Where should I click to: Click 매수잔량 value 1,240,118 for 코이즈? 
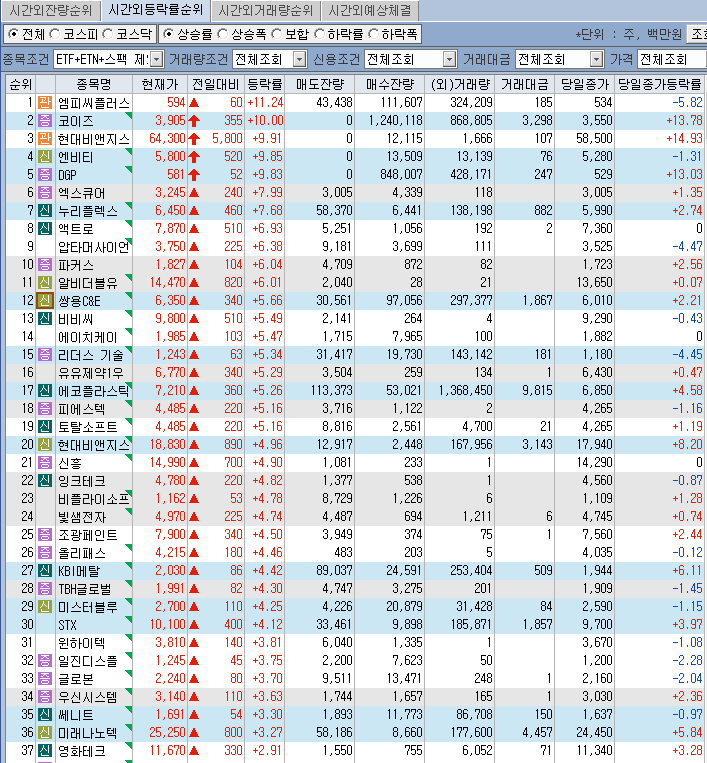point(395,121)
